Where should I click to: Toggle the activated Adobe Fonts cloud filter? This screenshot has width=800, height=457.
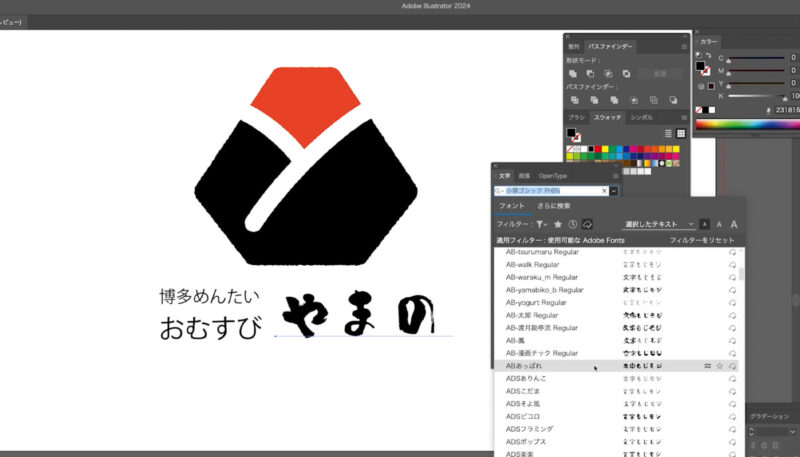[587, 224]
